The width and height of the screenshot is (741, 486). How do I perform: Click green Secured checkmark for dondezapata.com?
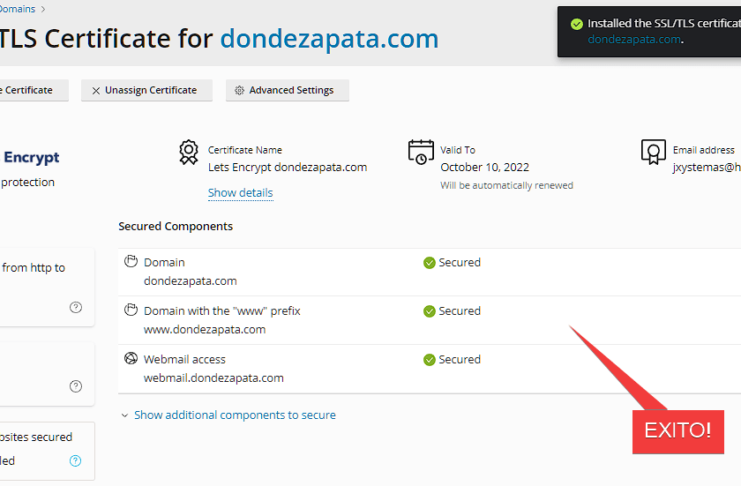click(x=429, y=263)
